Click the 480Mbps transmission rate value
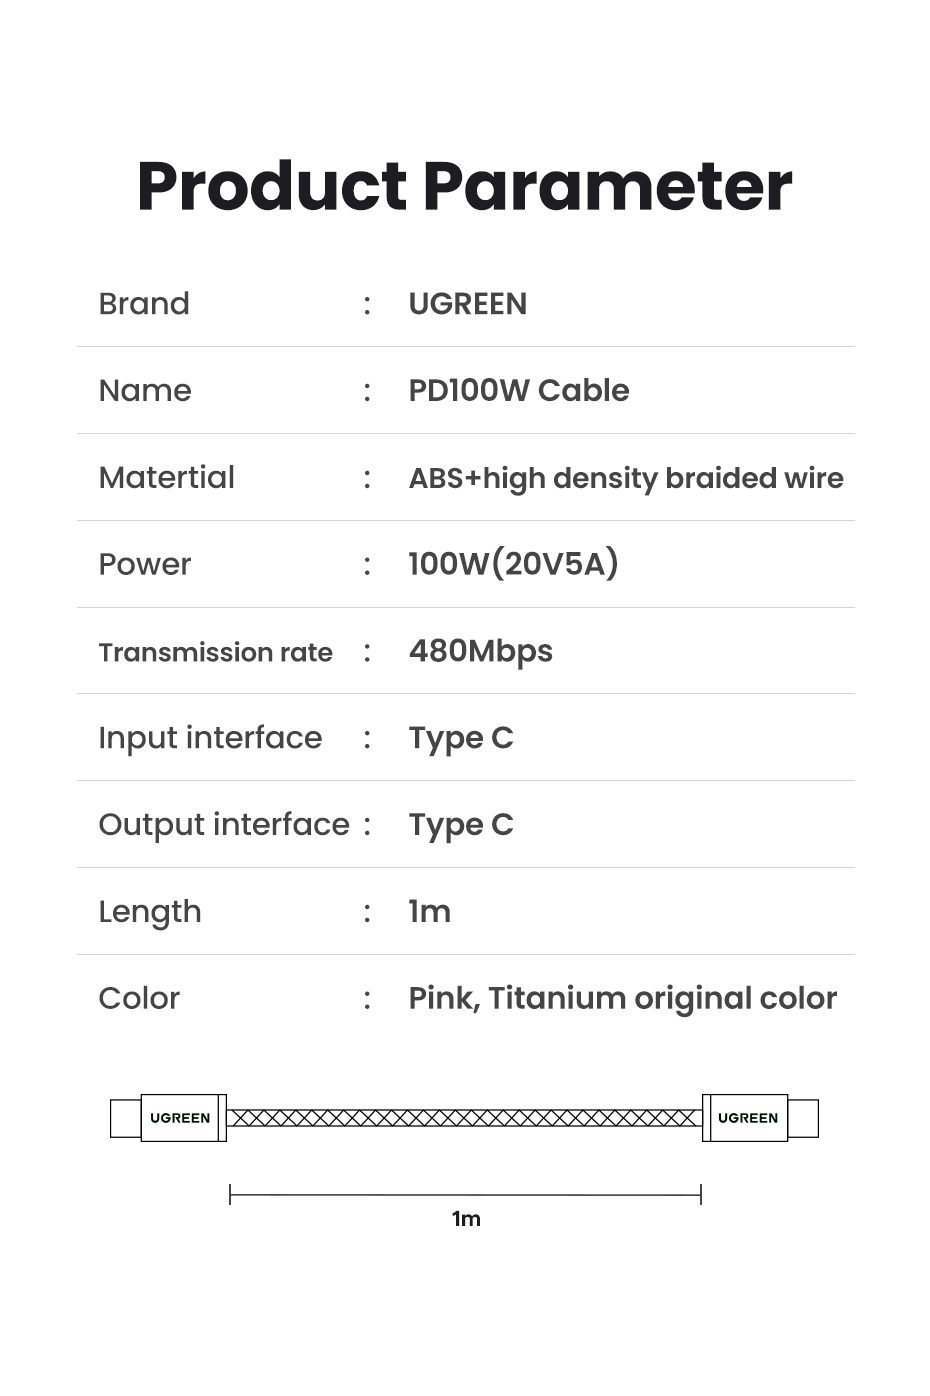Screen dimensions: 930x1396 coord(480,651)
